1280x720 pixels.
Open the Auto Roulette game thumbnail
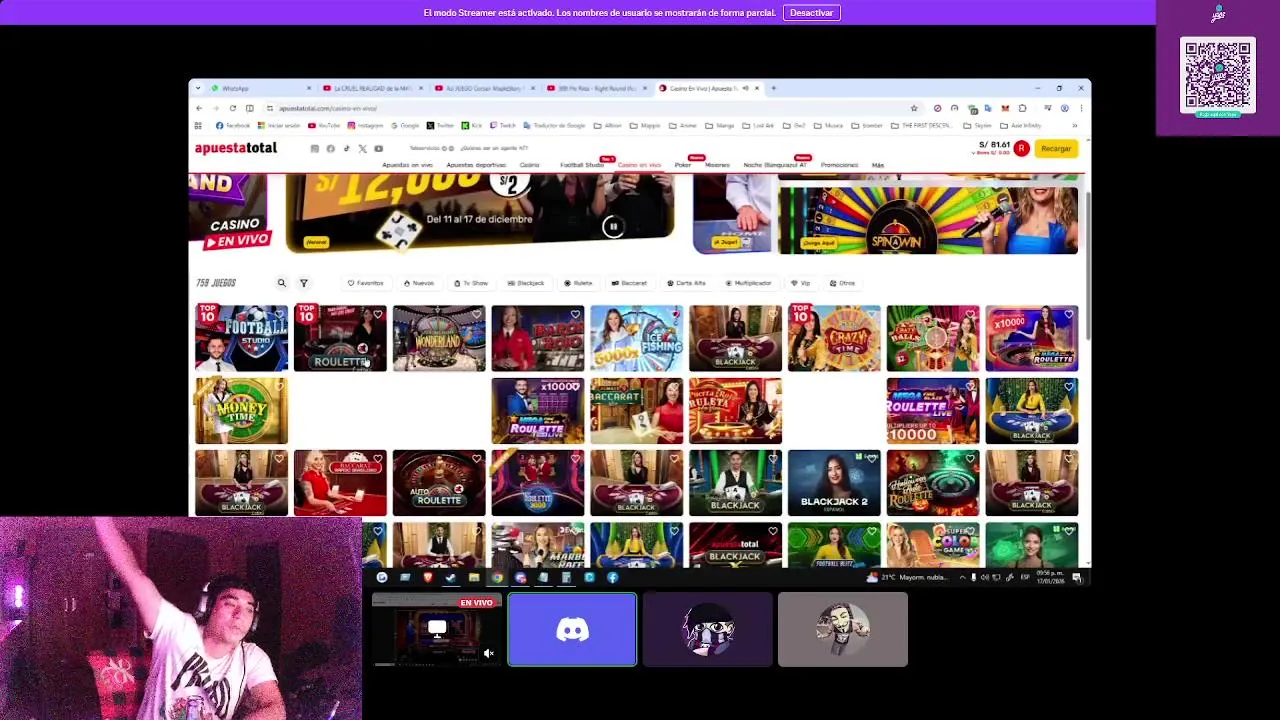coord(439,483)
